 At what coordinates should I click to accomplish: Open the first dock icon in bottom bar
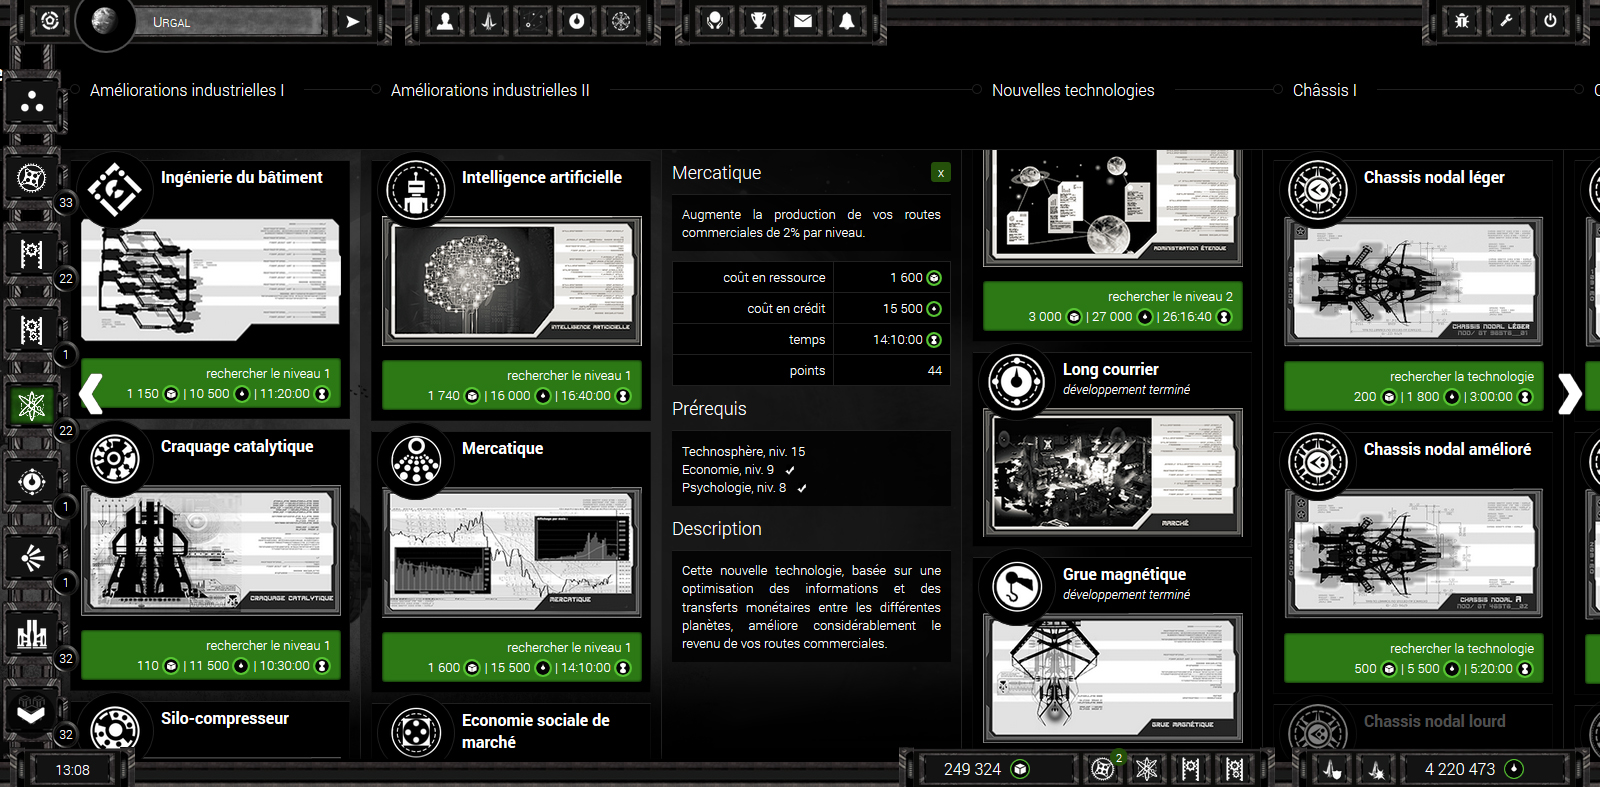(1191, 768)
